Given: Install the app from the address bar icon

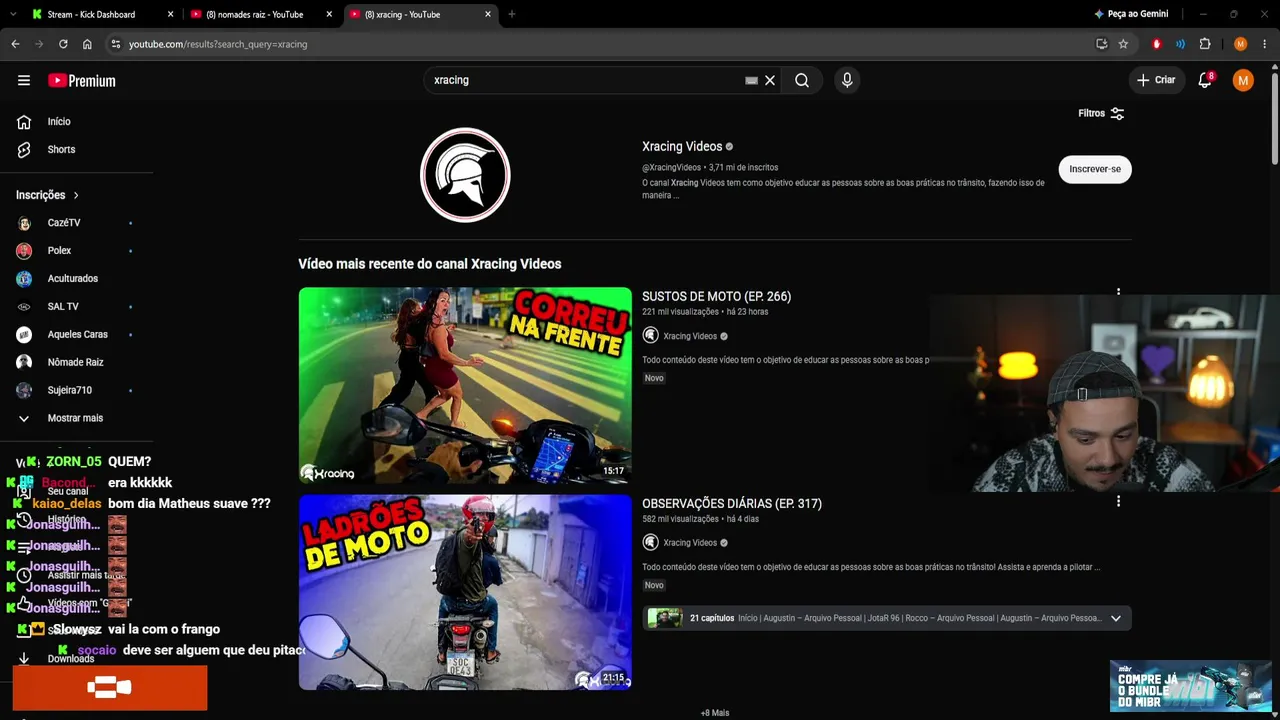Looking at the screenshot, I should (x=1101, y=44).
